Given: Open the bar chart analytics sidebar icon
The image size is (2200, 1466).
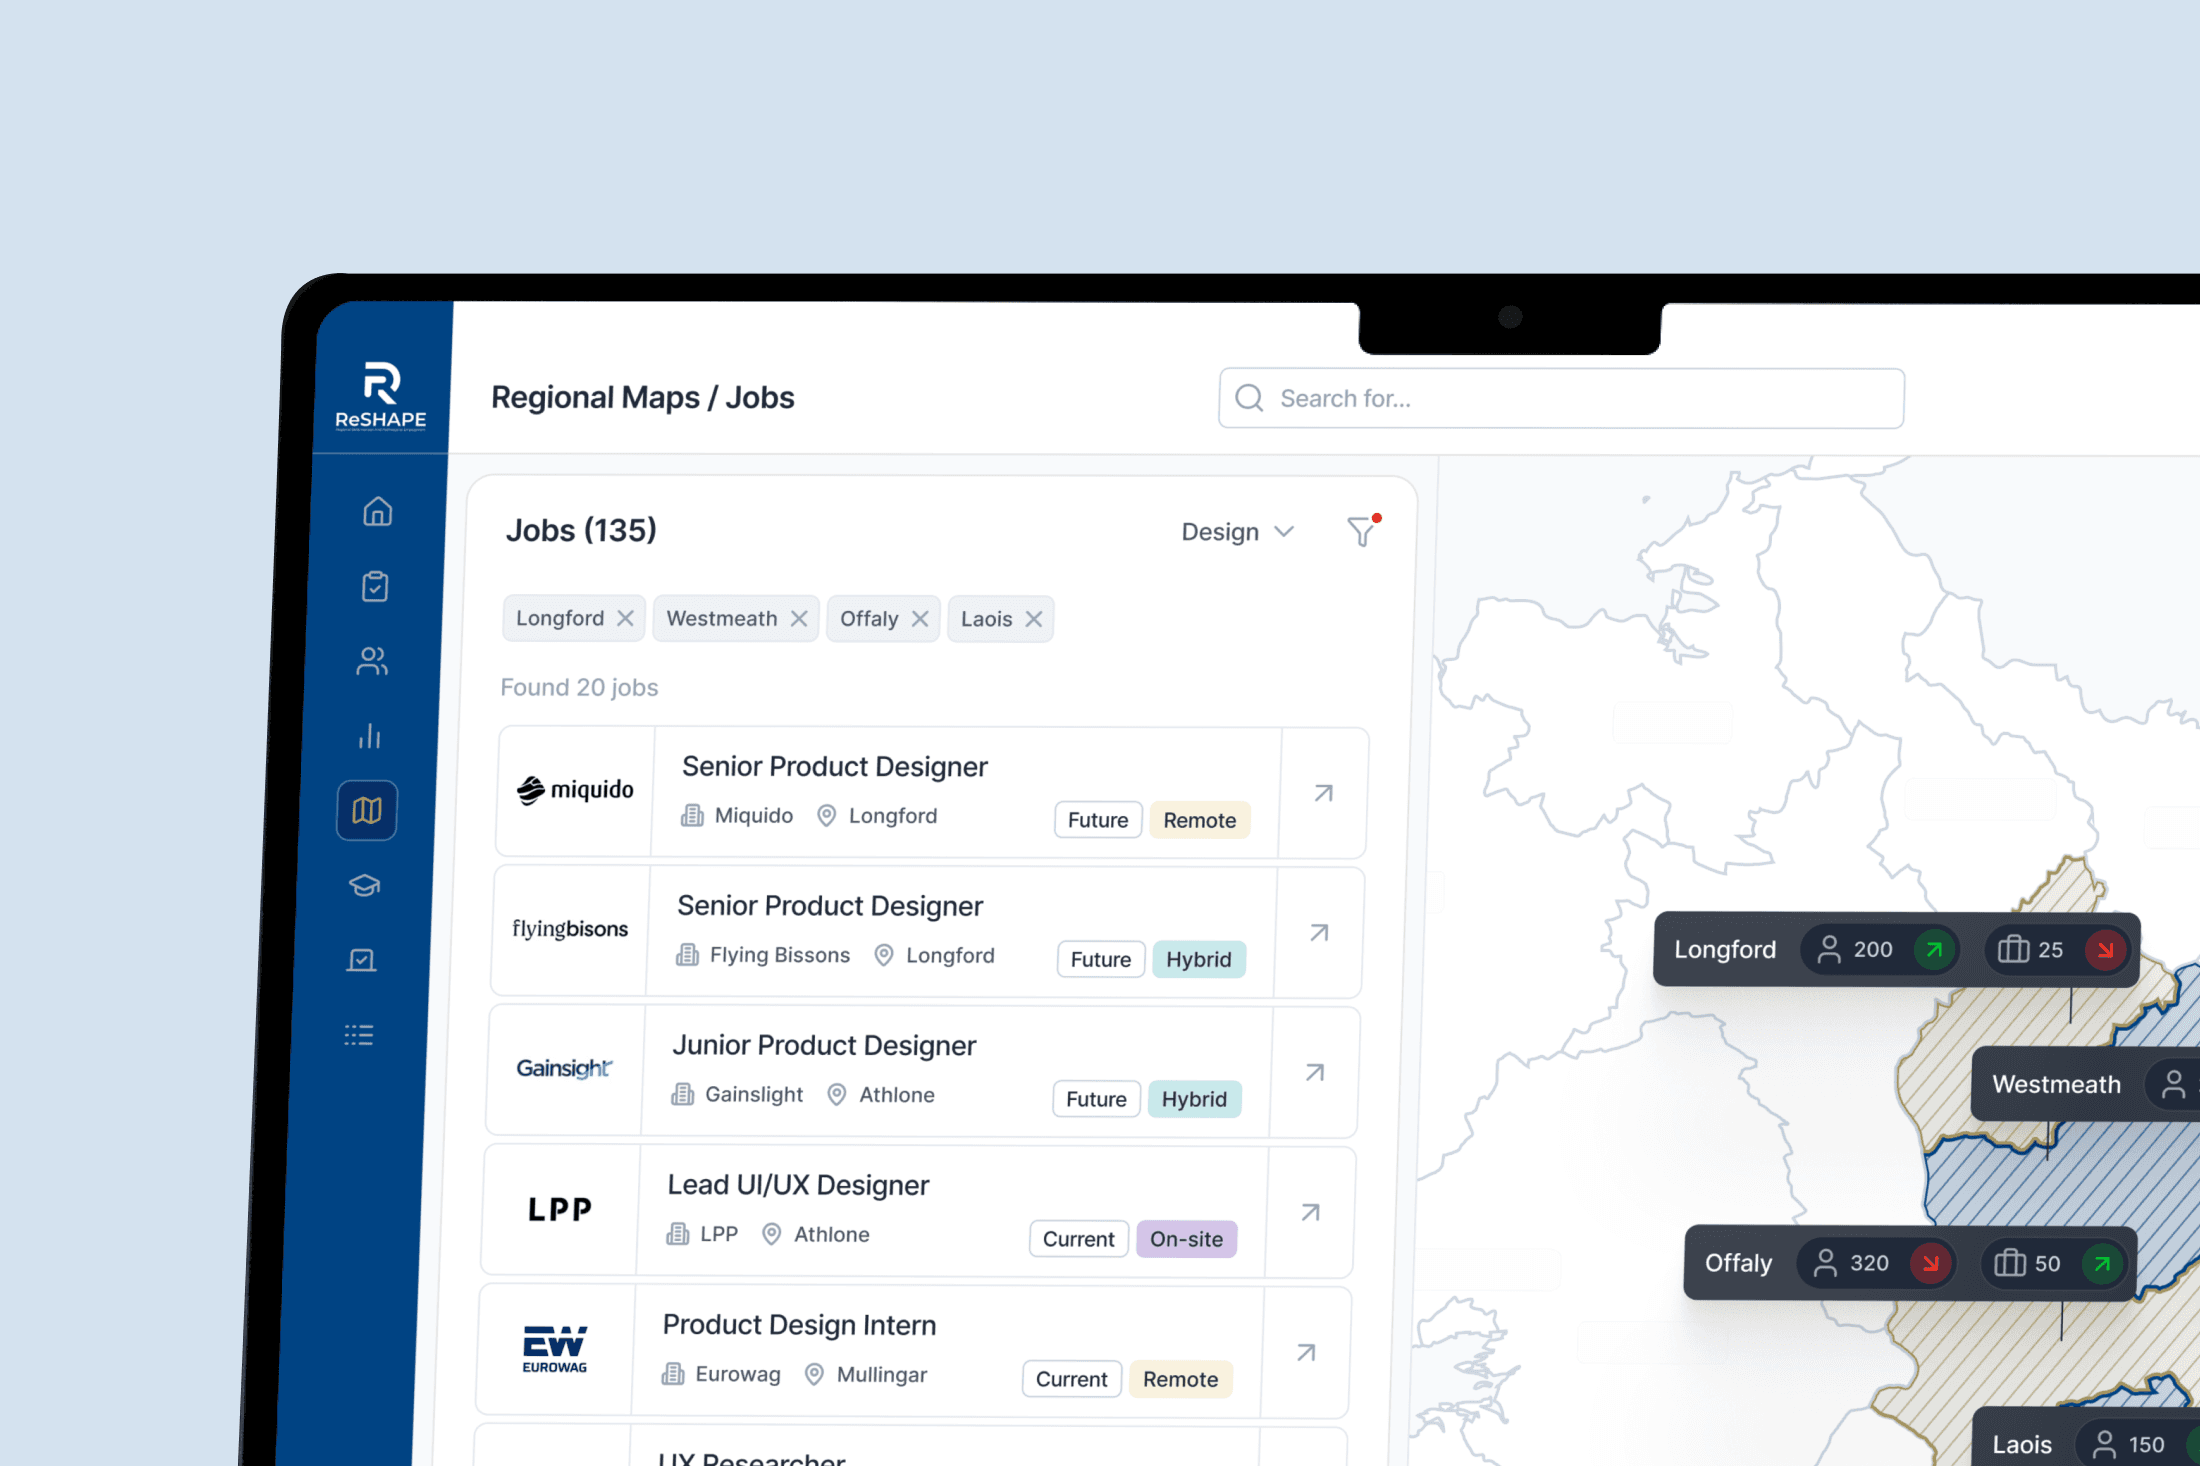Looking at the screenshot, I should pyautogui.click(x=370, y=735).
